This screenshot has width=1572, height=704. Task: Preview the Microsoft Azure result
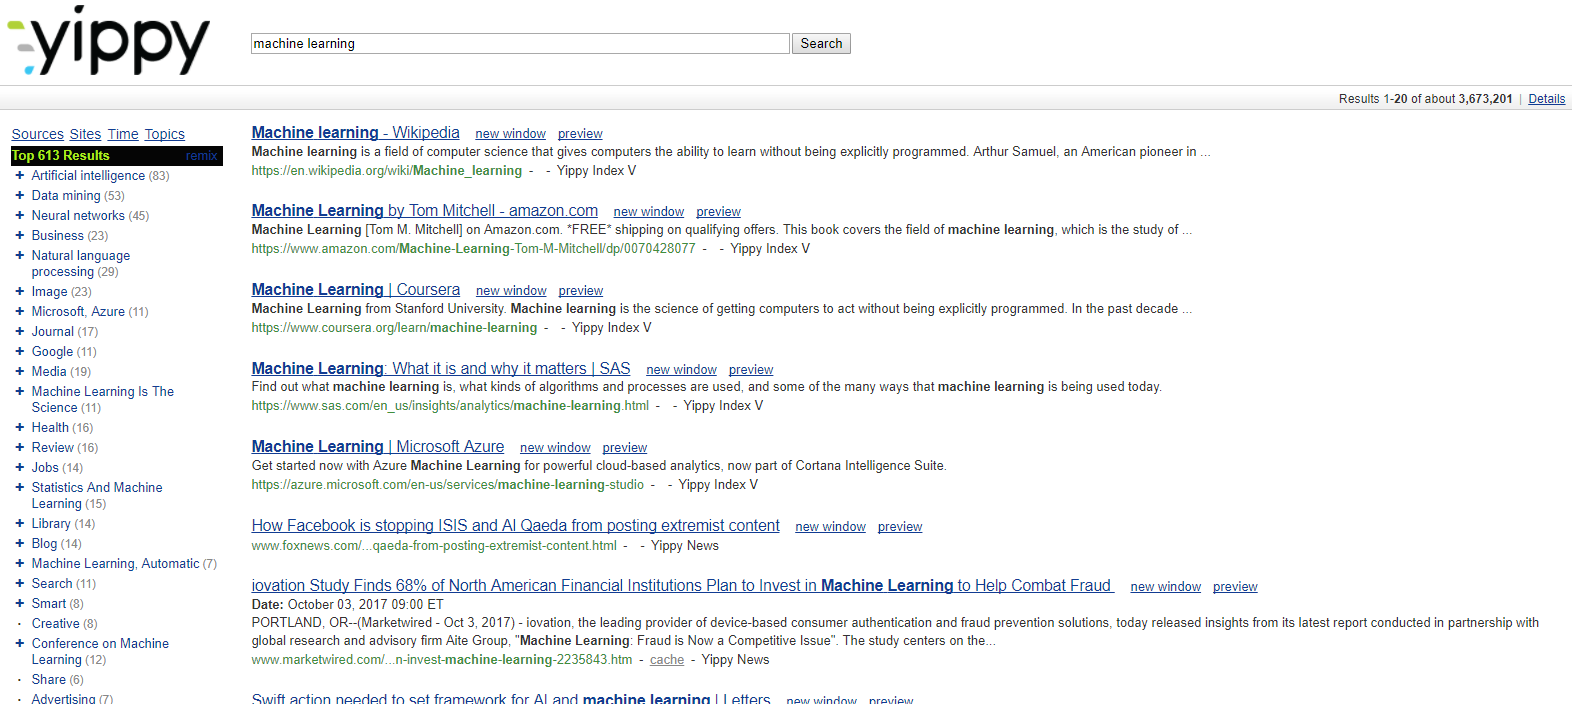pyautogui.click(x=625, y=448)
